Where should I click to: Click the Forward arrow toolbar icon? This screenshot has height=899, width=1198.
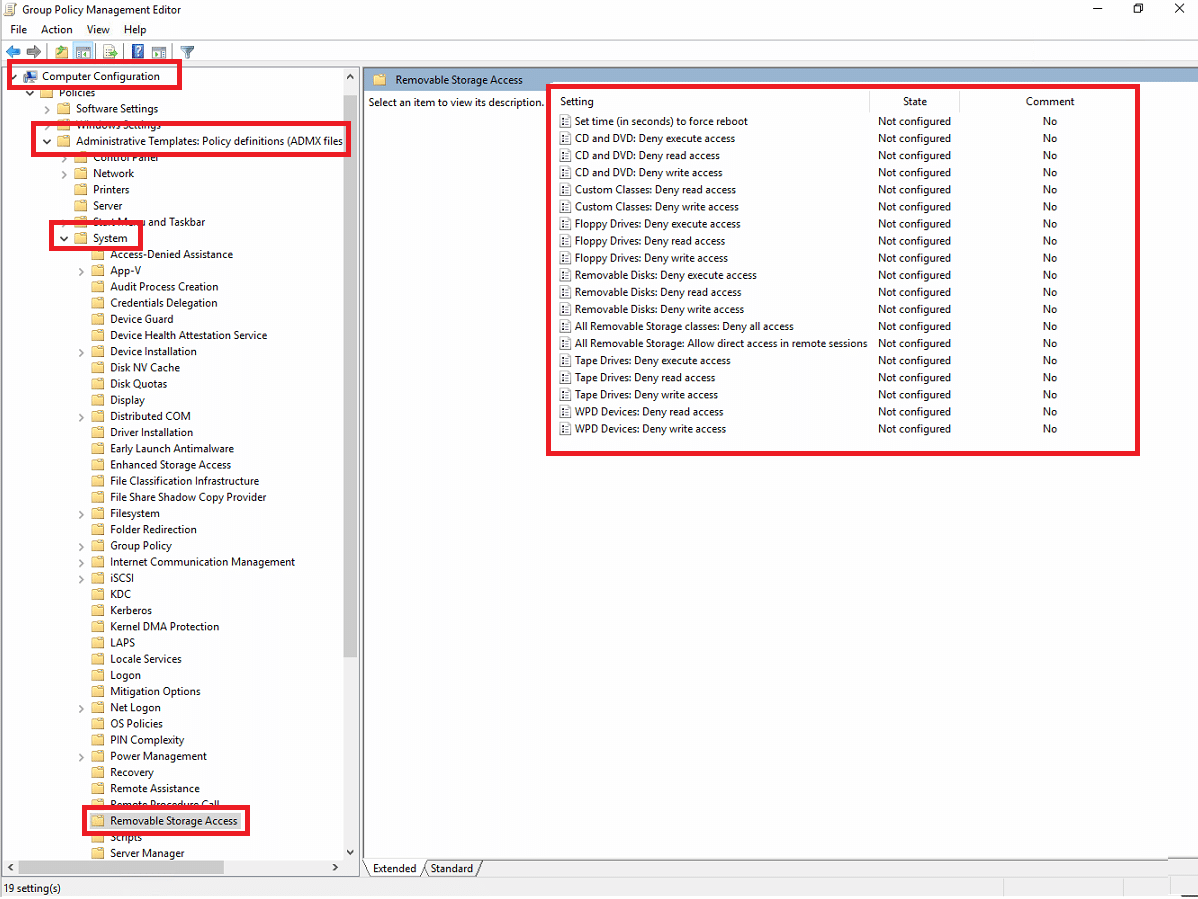coord(34,52)
